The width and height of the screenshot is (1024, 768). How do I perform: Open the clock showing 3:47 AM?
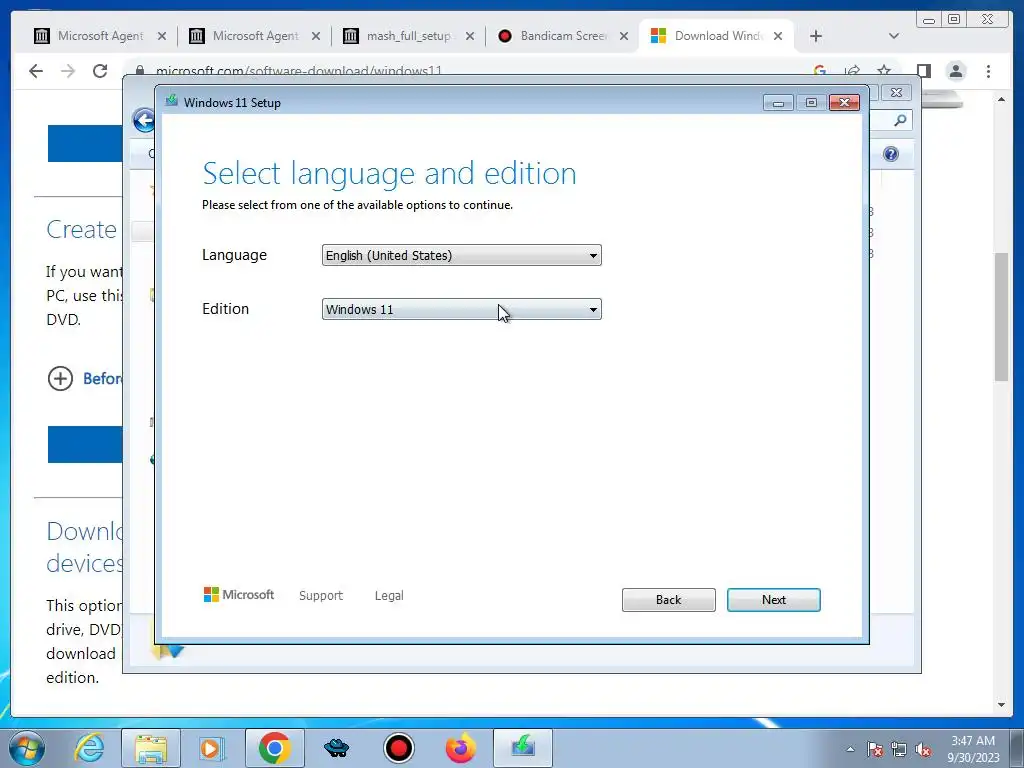pyautogui.click(x=973, y=749)
